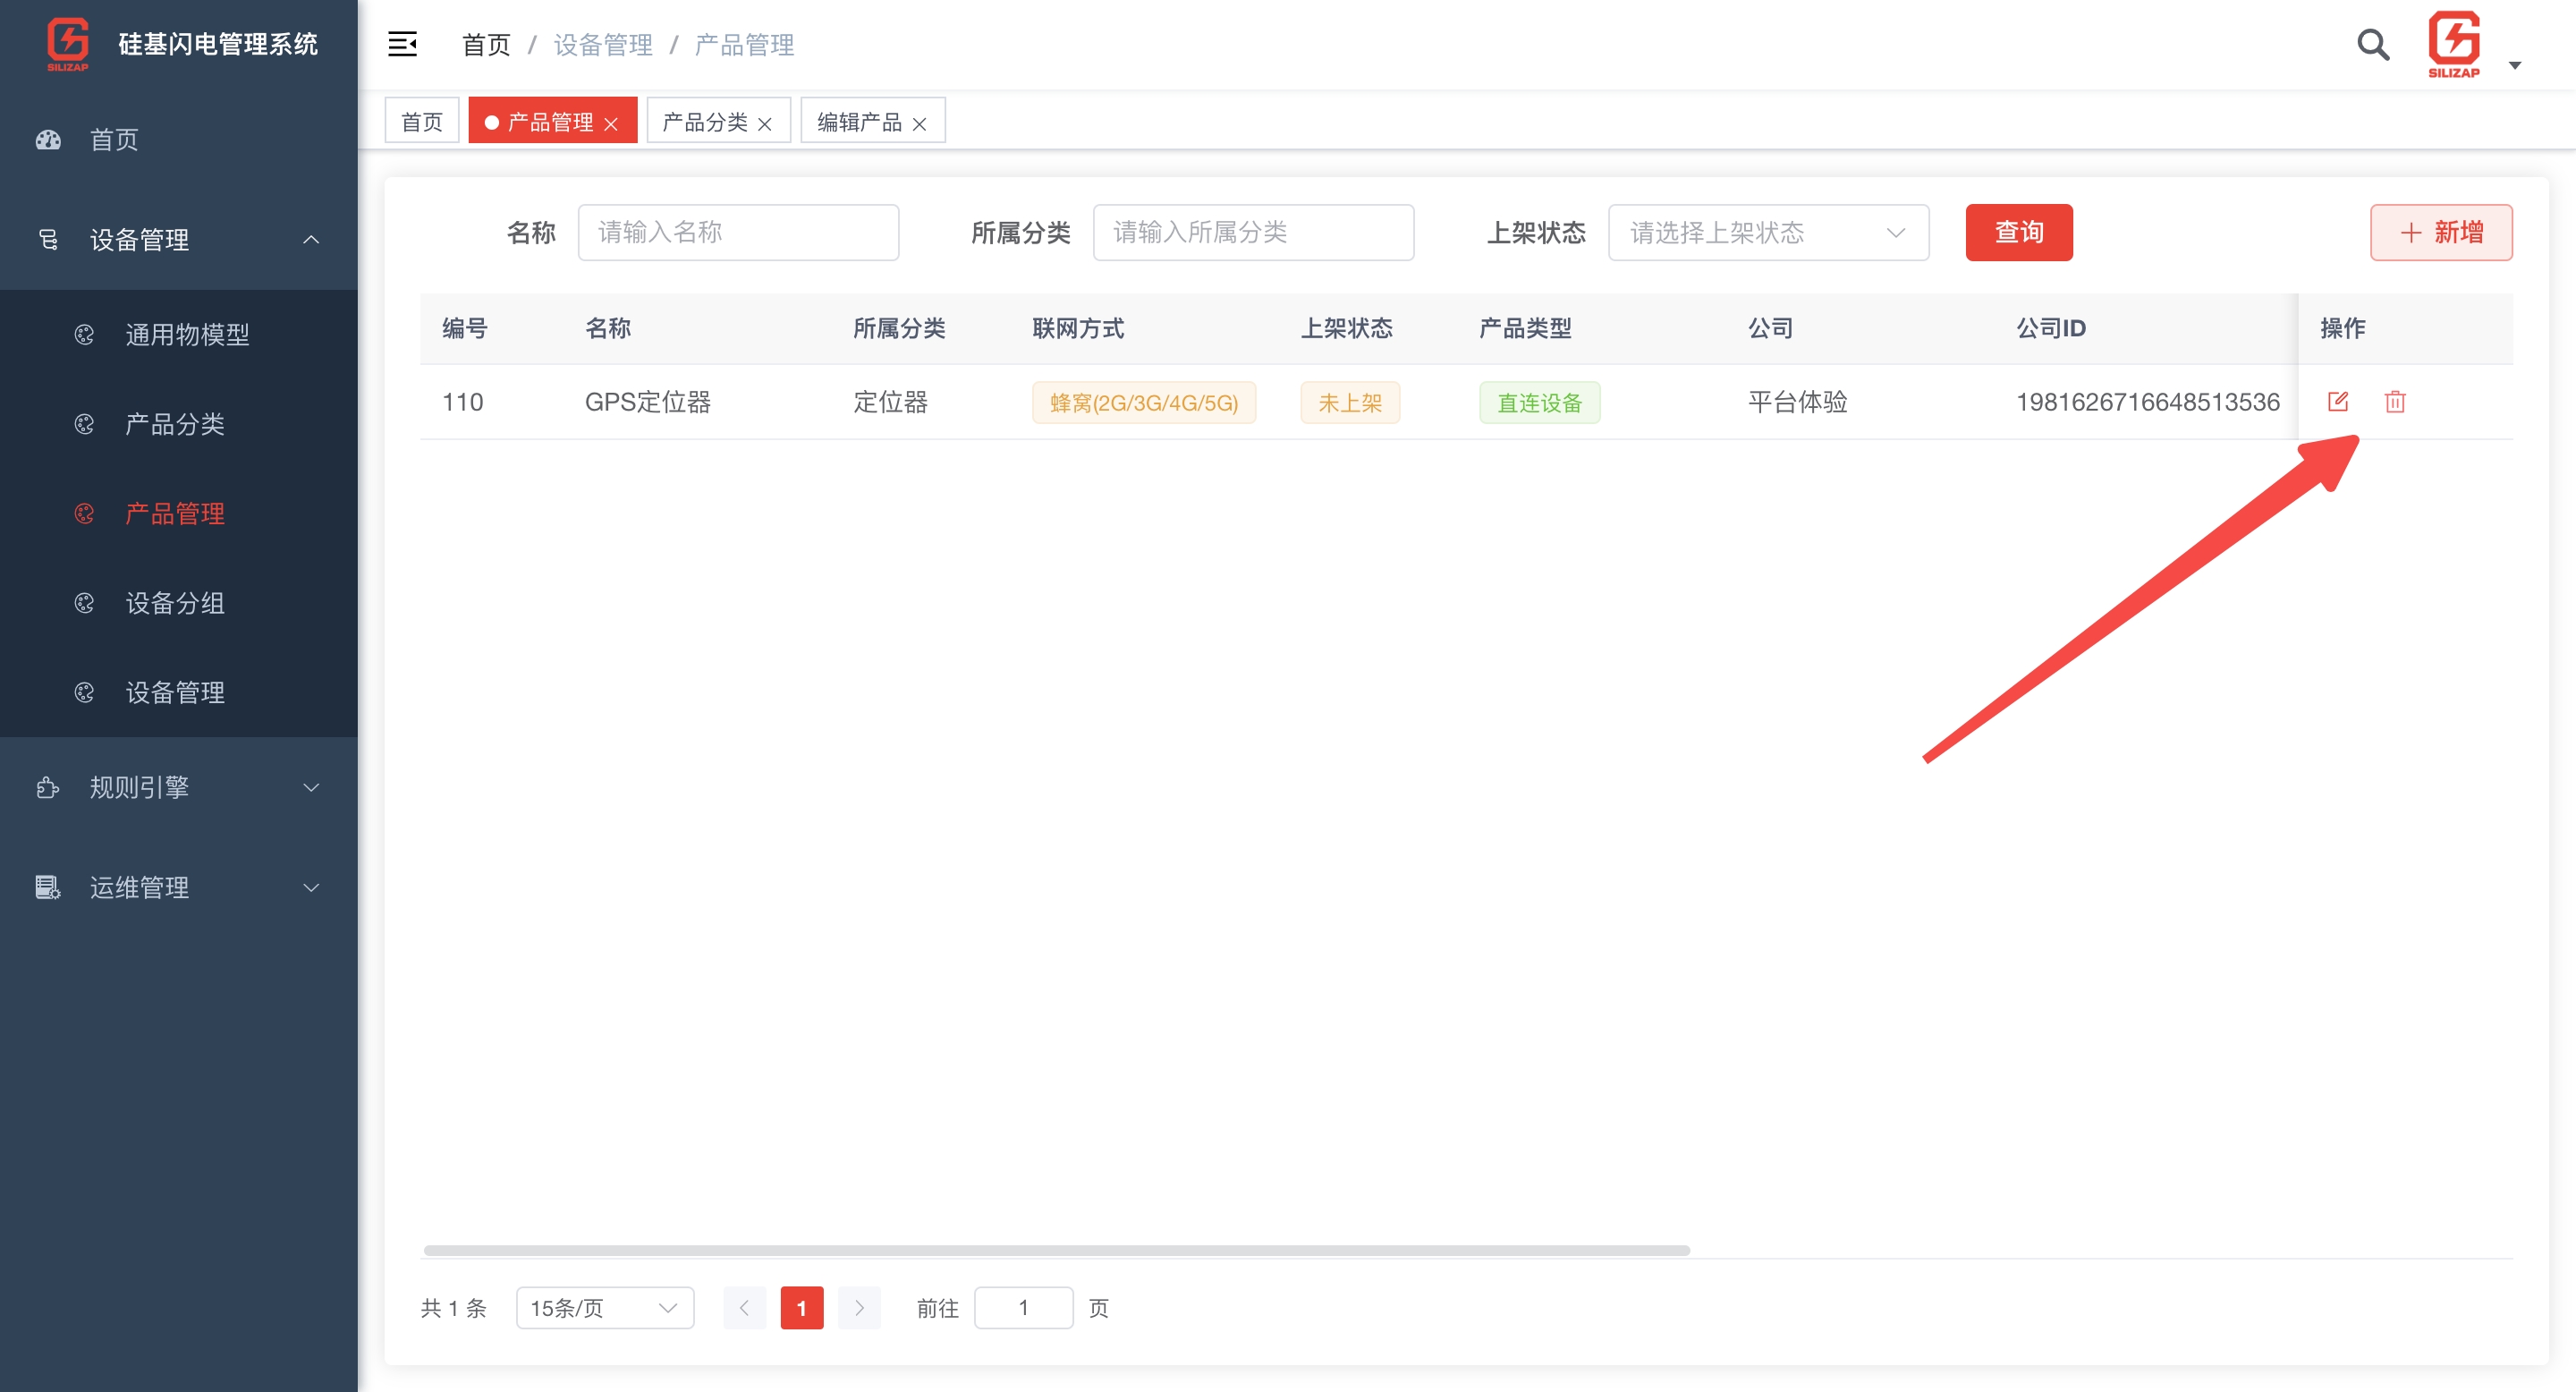Screen dimensions: 2576x1392
Task: Collapse the 设备管理 menu section
Action: coord(310,239)
